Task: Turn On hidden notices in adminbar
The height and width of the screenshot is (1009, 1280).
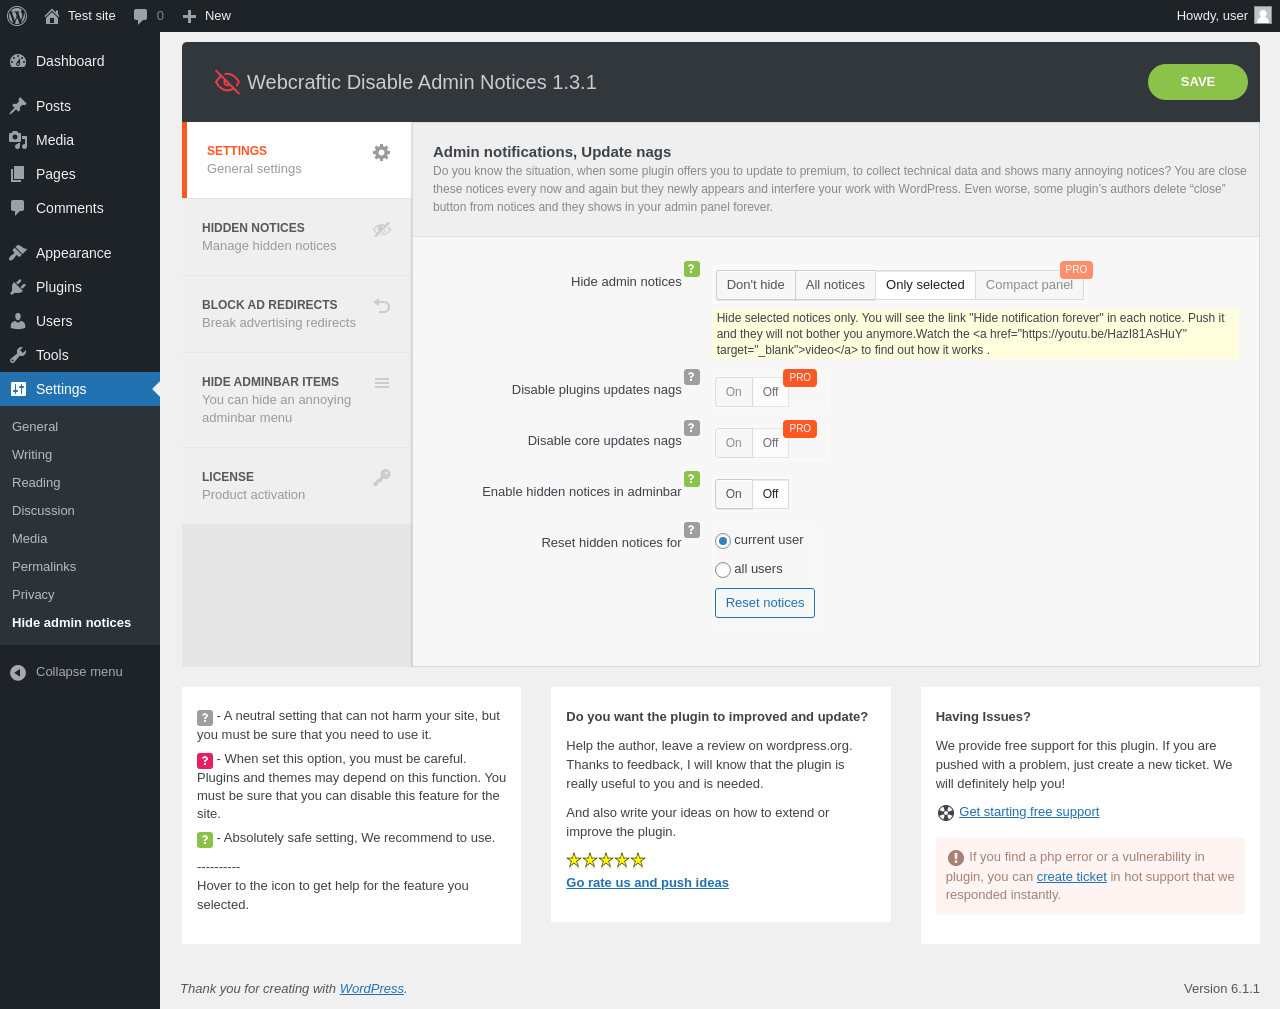Action: pyautogui.click(x=734, y=494)
